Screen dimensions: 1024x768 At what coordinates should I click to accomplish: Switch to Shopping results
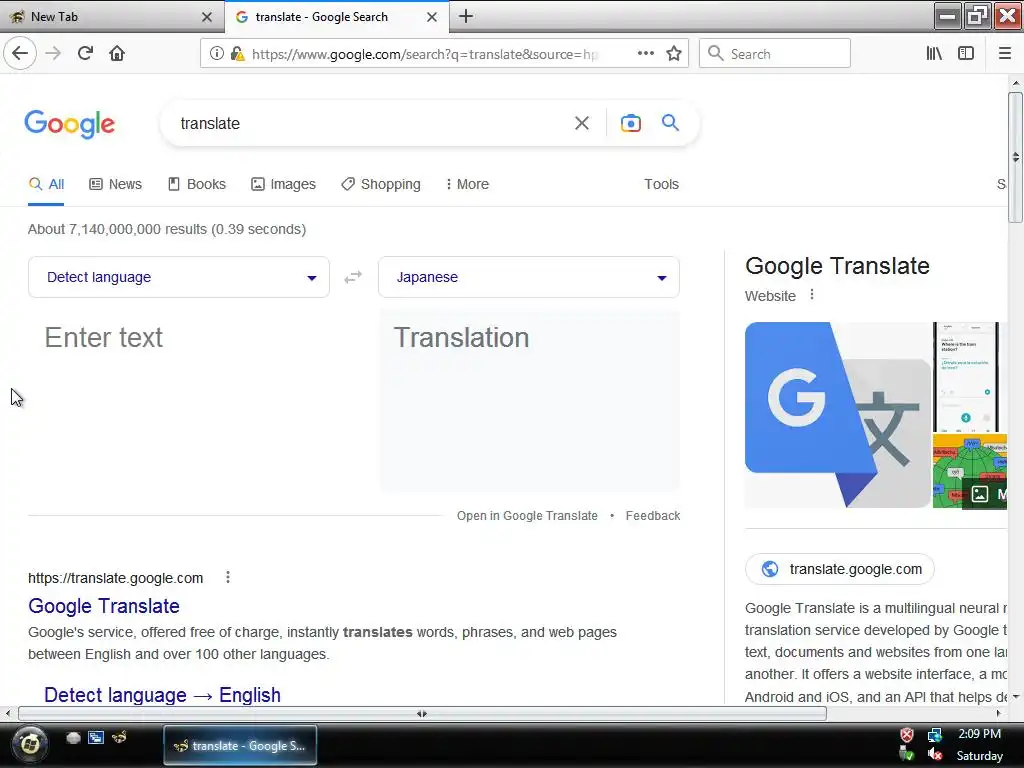pyautogui.click(x=381, y=184)
